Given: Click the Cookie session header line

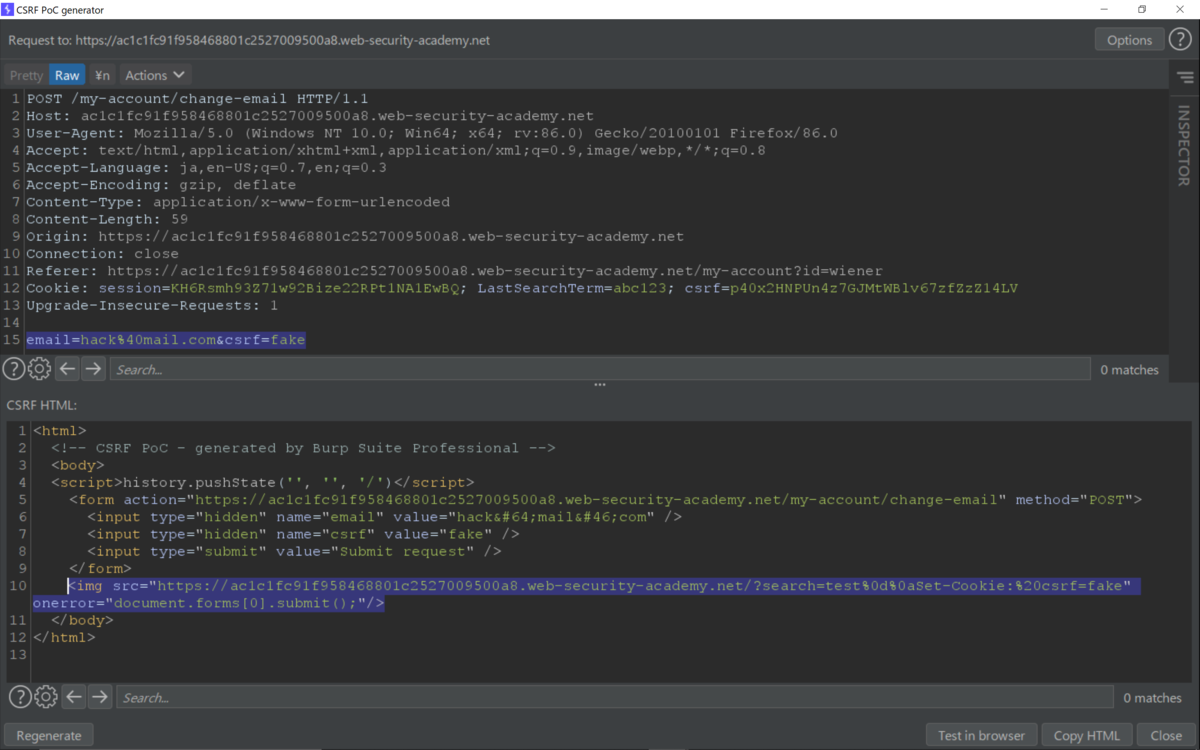Looking at the screenshot, I should pos(522,288).
